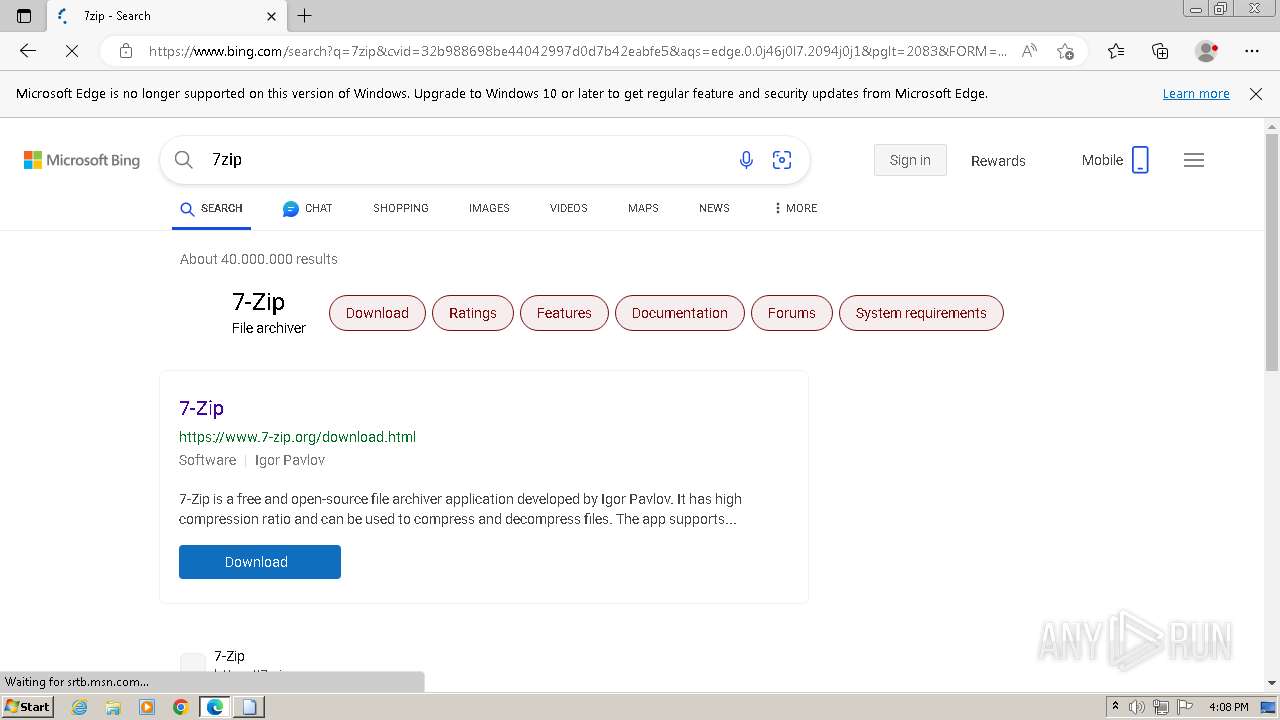The width and height of the screenshot is (1280, 720).
Task: Switch to the VIDEOS tab
Action: click(569, 208)
